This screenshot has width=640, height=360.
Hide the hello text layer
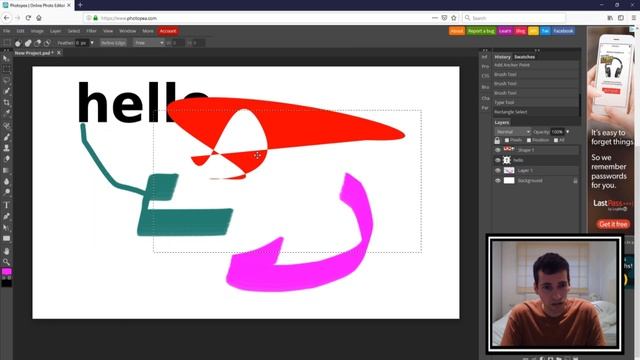tap(498, 160)
